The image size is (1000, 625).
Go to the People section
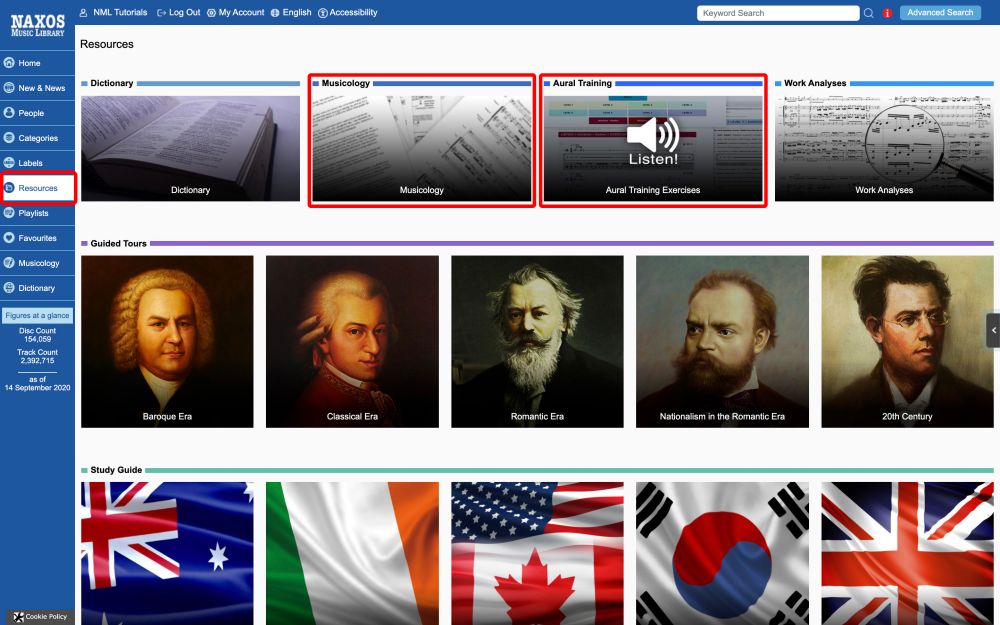pyautogui.click(x=38, y=112)
